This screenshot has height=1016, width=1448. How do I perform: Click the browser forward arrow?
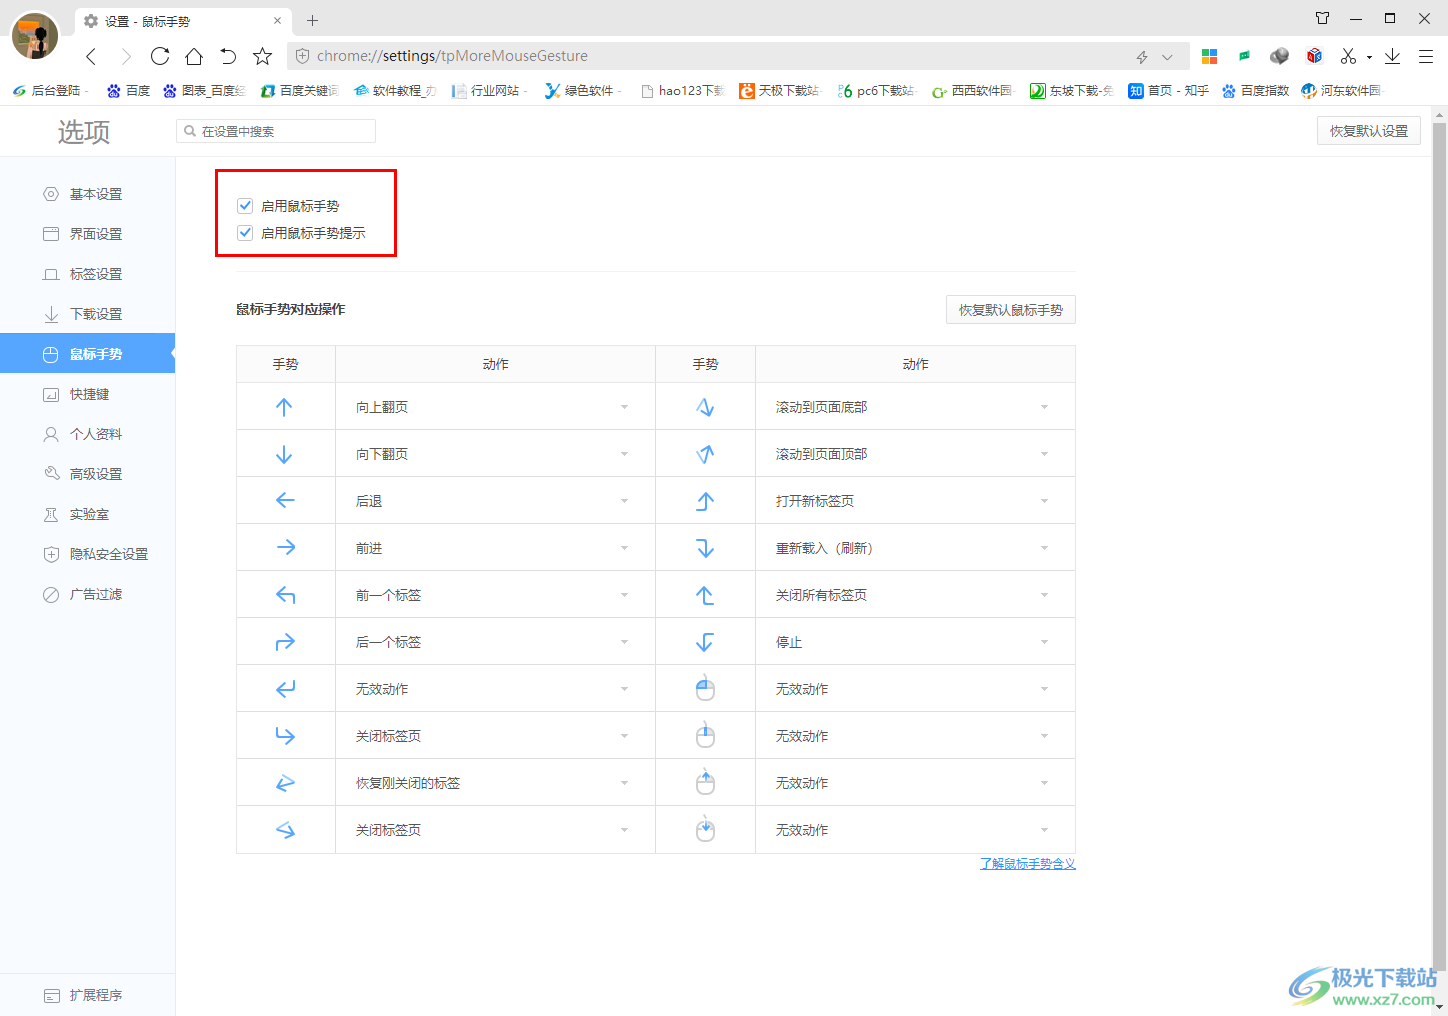(x=125, y=56)
